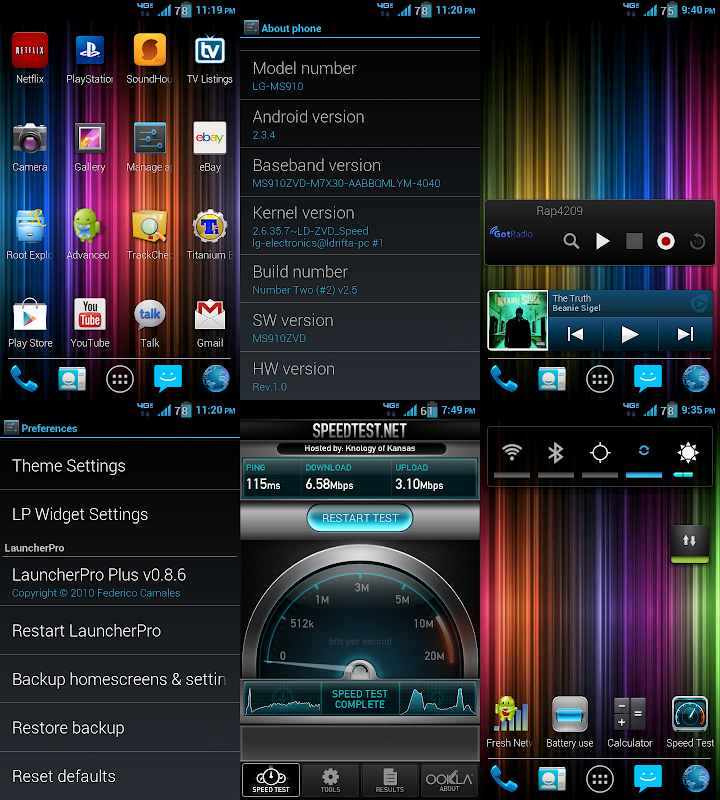This screenshot has height=800, width=720.
Task: Tap the GotRadio search magnifier icon
Action: point(571,241)
